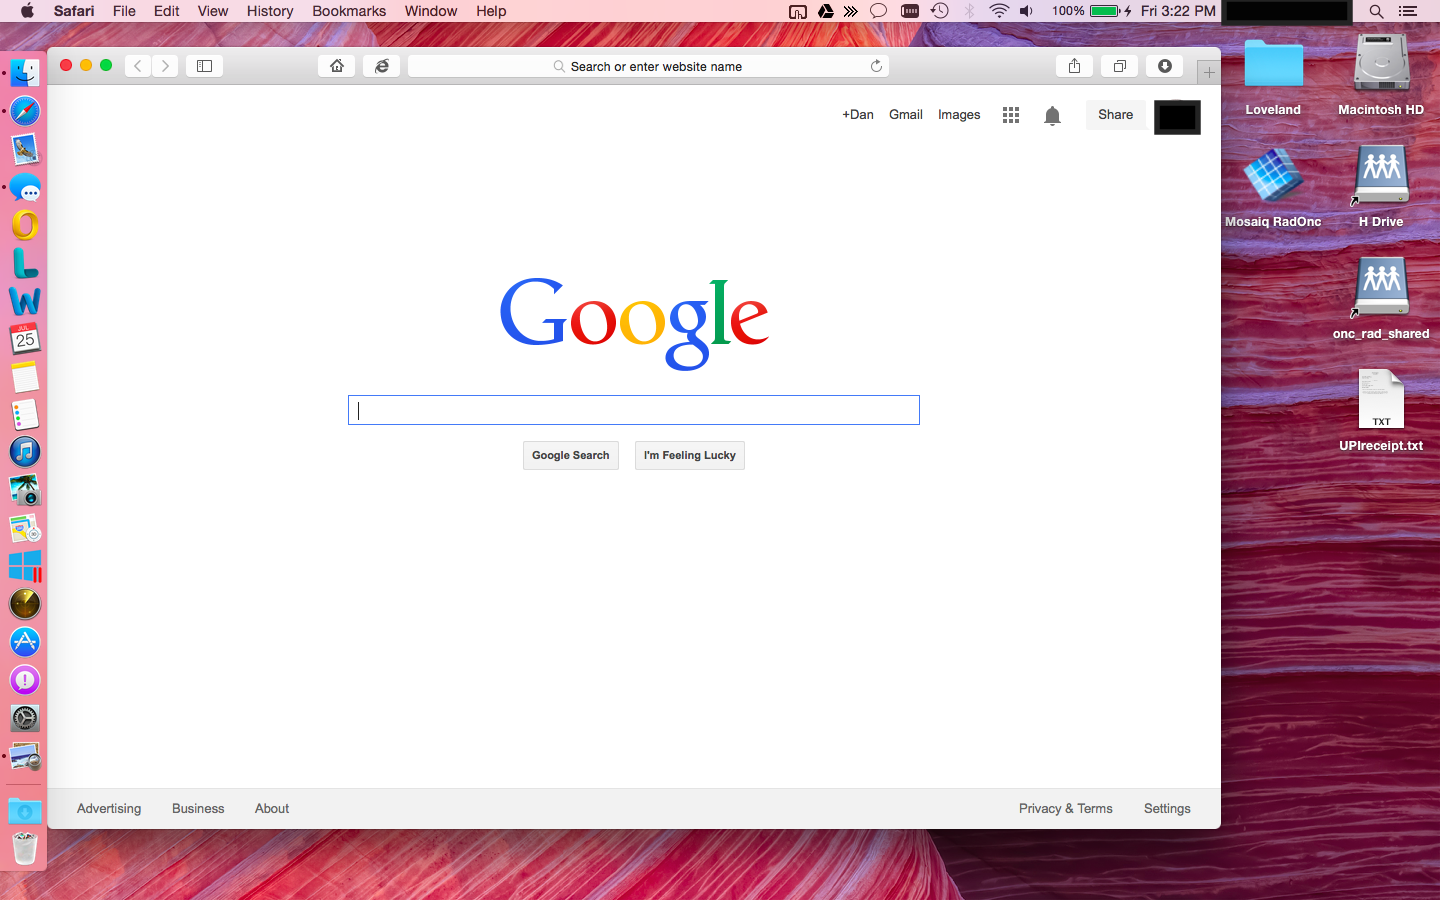Open App Store from the Dock

click(x=25, y=642)
